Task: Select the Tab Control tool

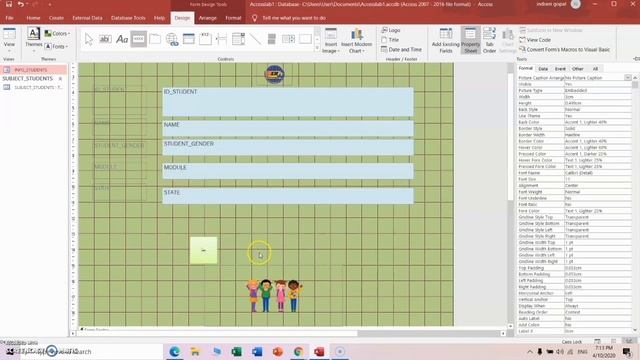Action: click(155, 39)
